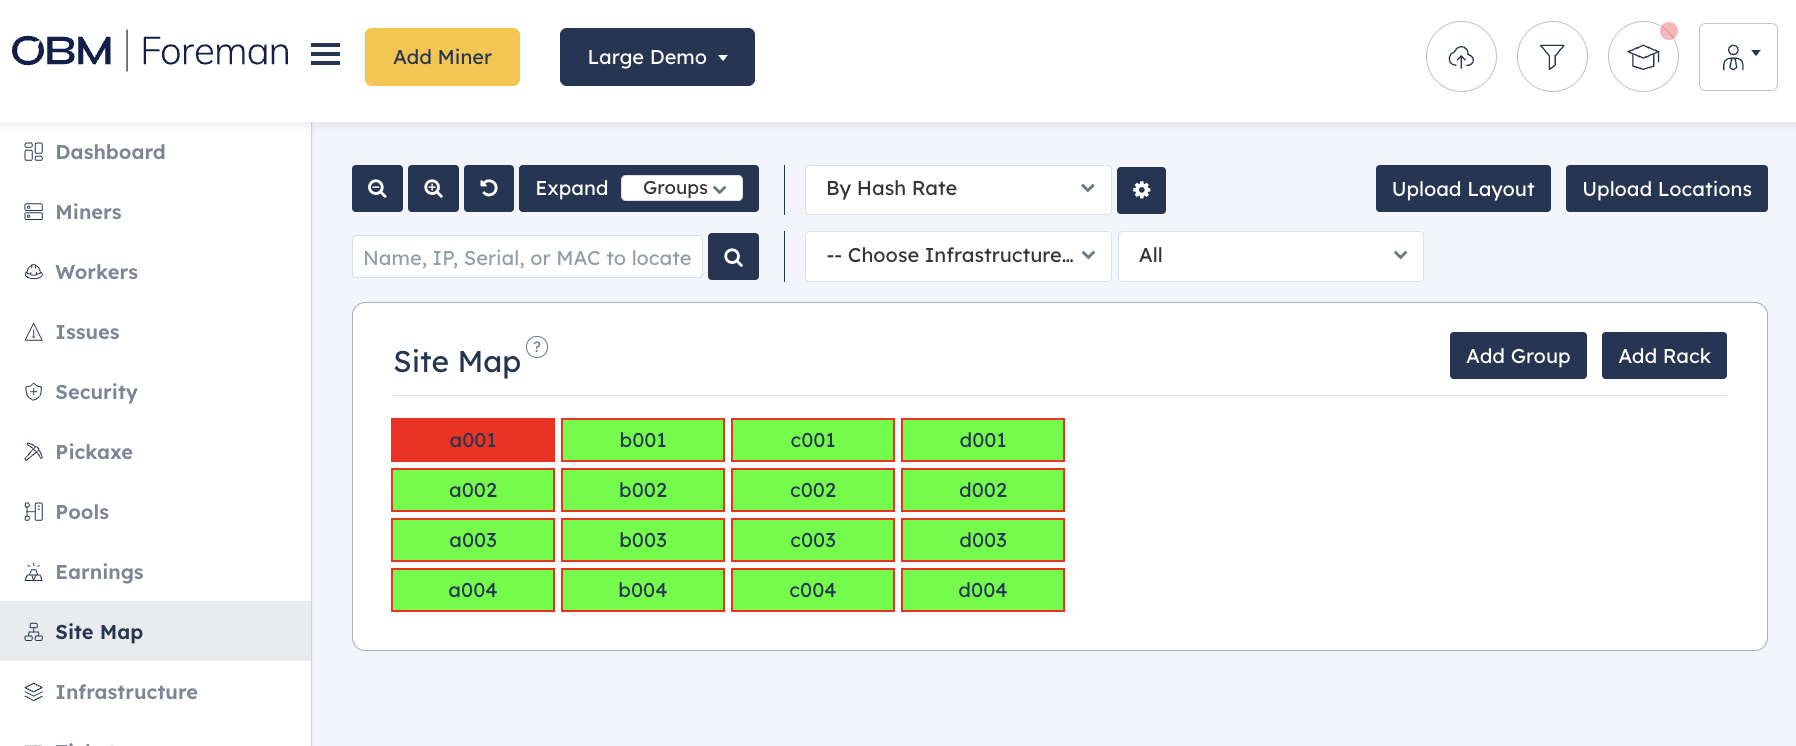This screenshot has height=746, width=1796.
Task: Click the zoom out magnifier icon
Action: [377, 188]
